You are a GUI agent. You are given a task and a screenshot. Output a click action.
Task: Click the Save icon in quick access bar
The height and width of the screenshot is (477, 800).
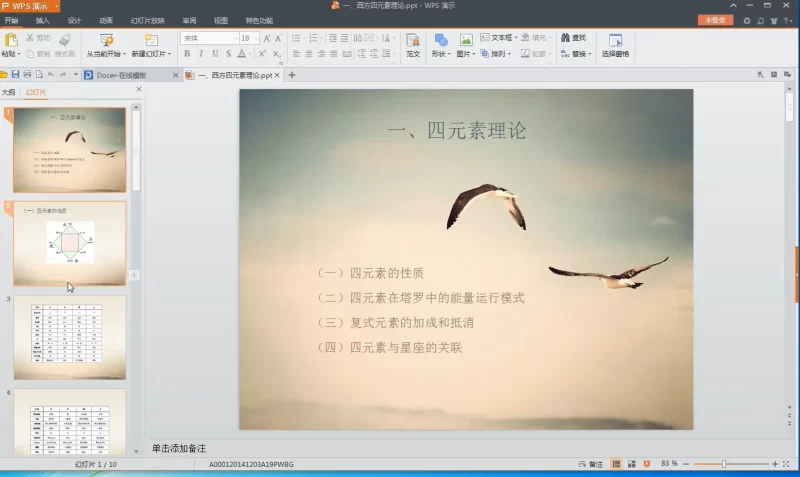15,75
